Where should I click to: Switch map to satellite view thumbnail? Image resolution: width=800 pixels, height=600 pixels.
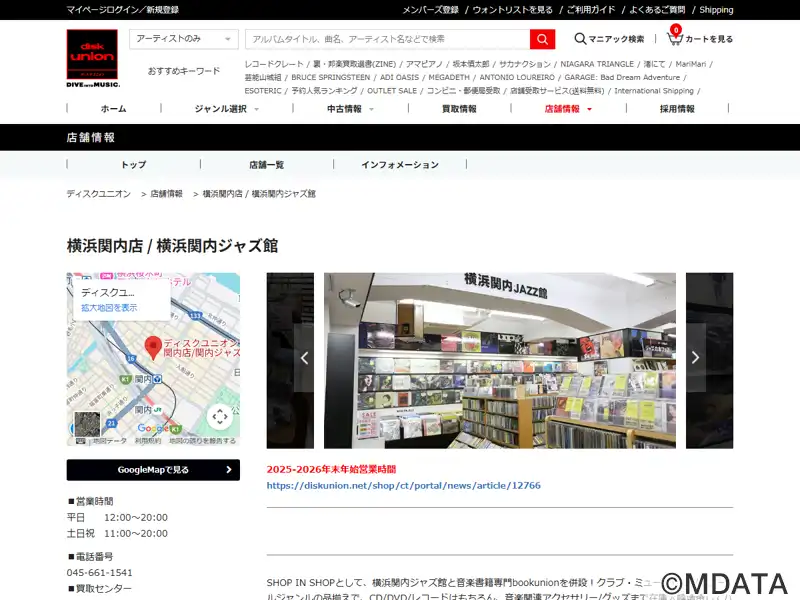pos(87,423)
